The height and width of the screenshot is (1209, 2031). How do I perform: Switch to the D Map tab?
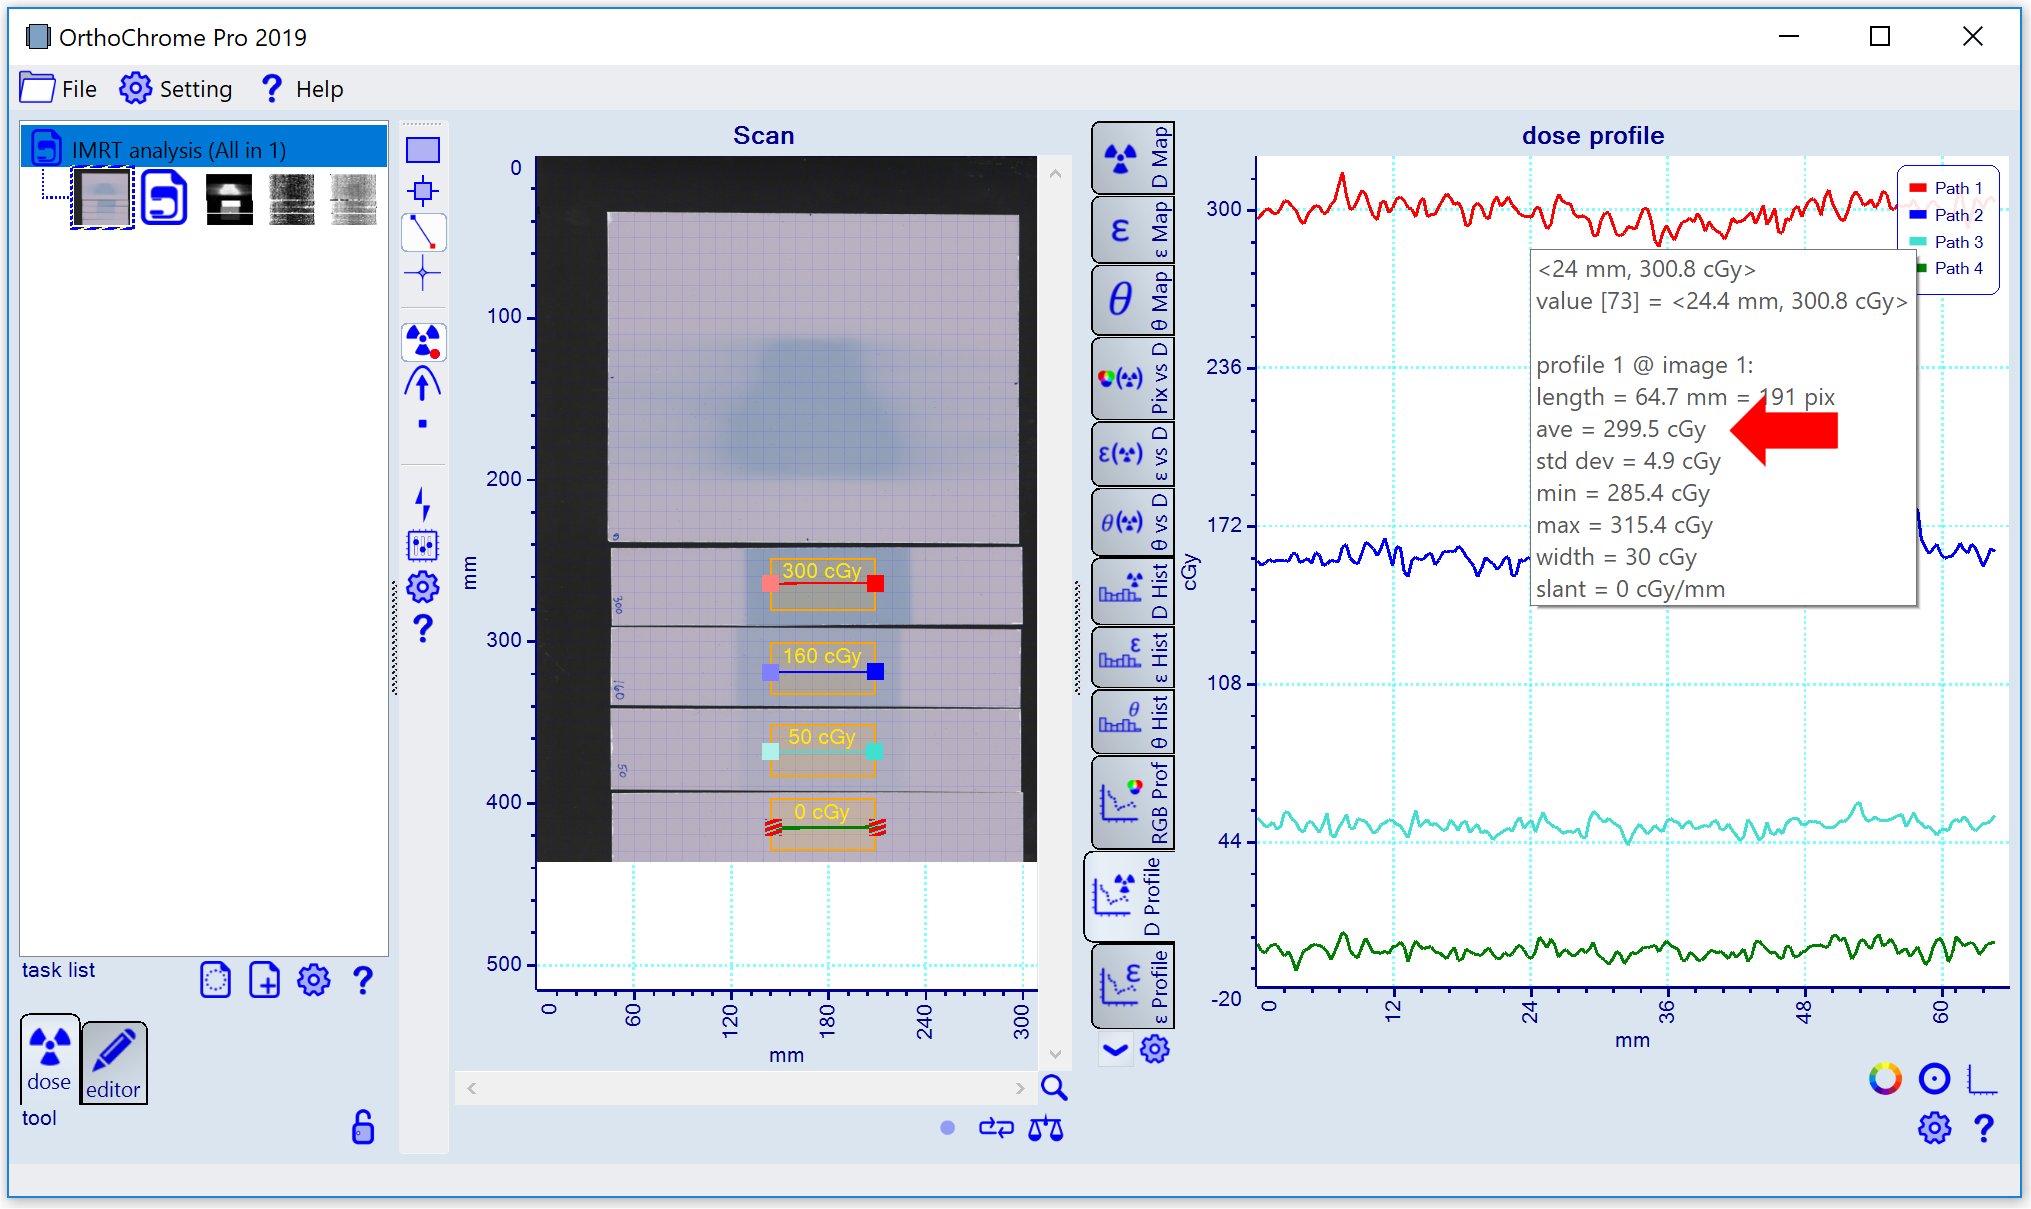(x=1133, y=158)
